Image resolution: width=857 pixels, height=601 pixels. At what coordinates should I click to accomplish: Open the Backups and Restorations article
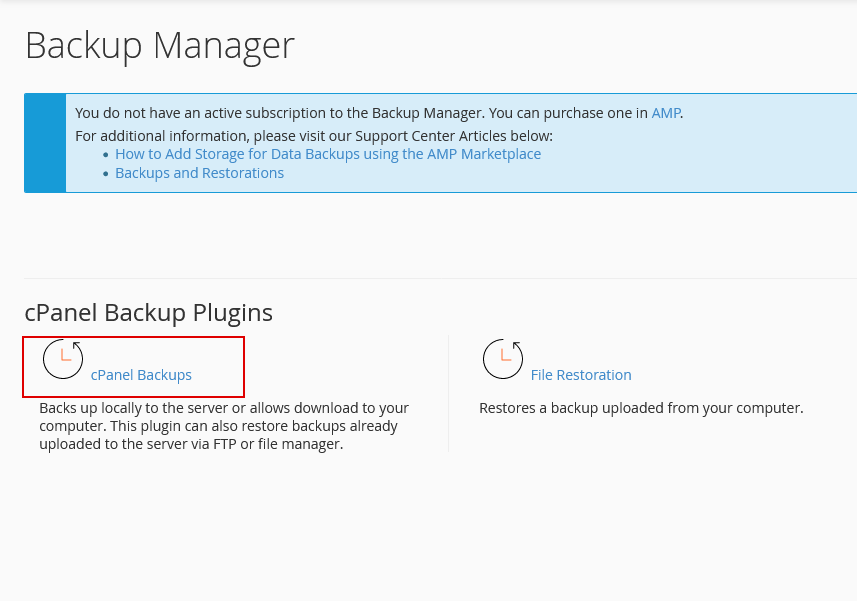199,173
